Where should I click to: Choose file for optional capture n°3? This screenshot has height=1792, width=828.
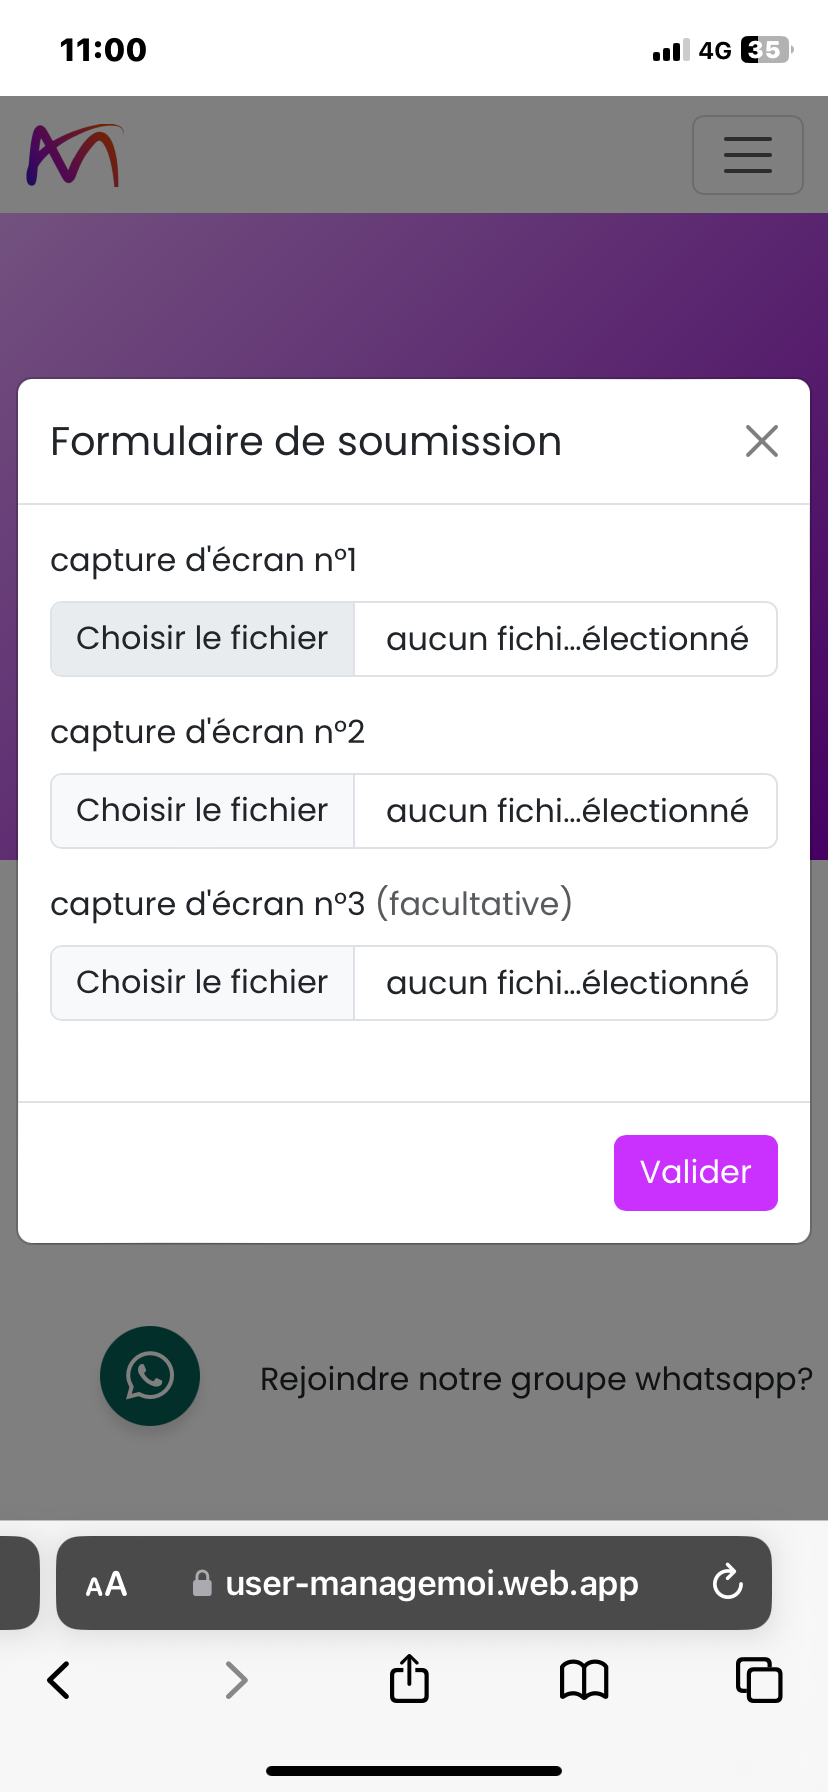click(202, 983)
